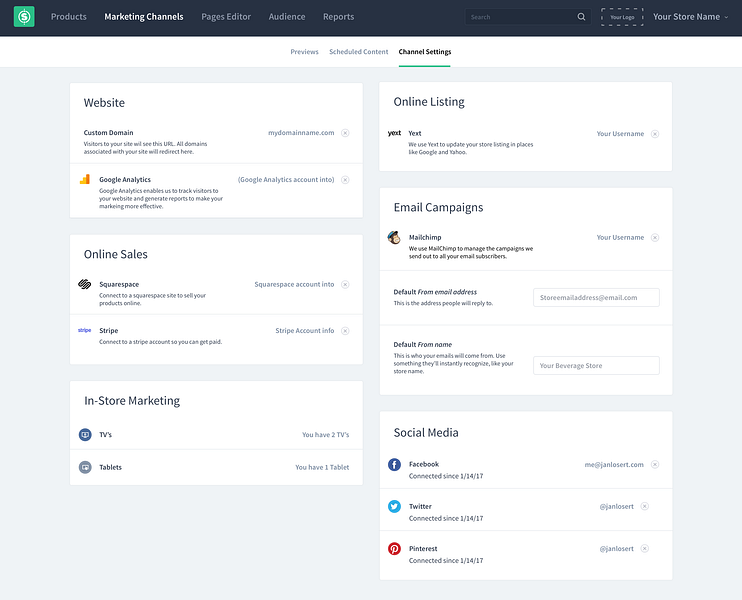
Task: Disconnect the Pinterest account
Action: (x=645, y=548)
